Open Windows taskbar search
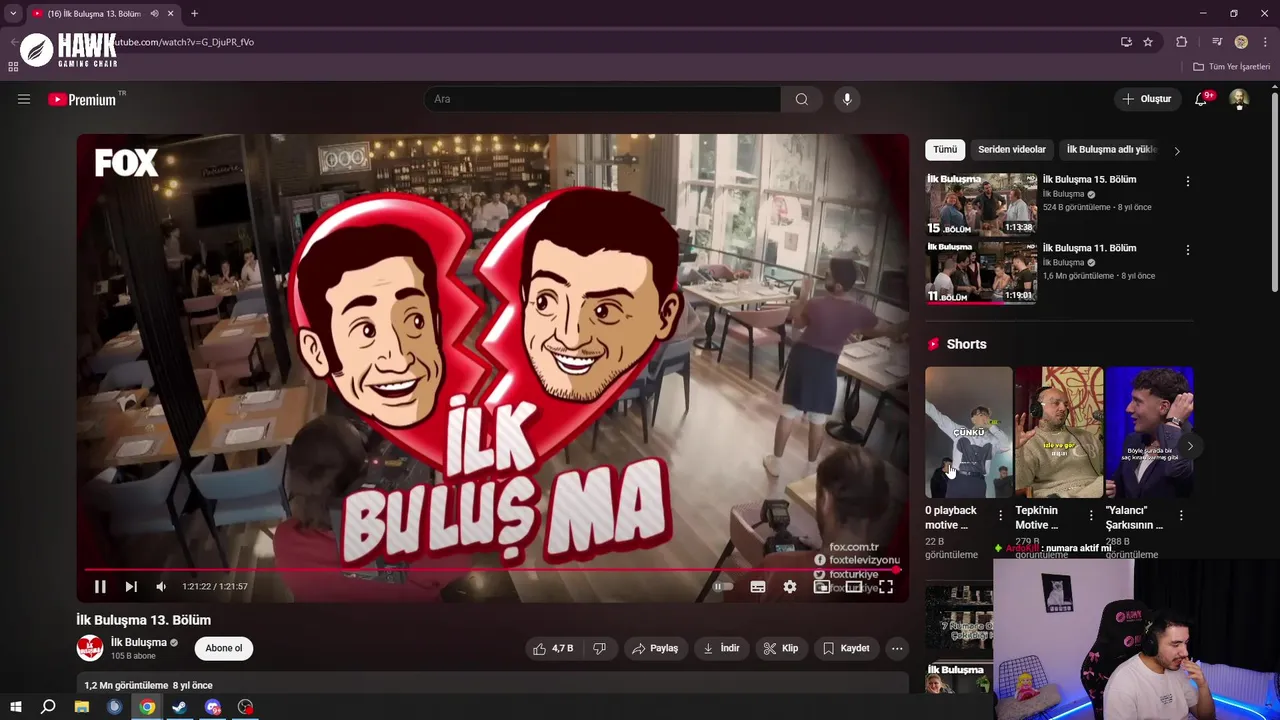The width and height of the screenshot is (1280, 720). click(x=48, y=707)
